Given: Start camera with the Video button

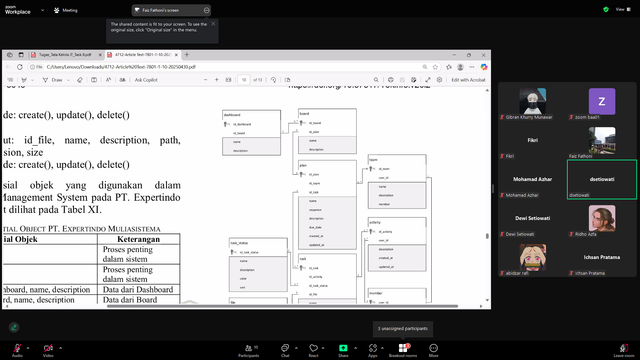Looking at the screenshot, I should (48, 350).
